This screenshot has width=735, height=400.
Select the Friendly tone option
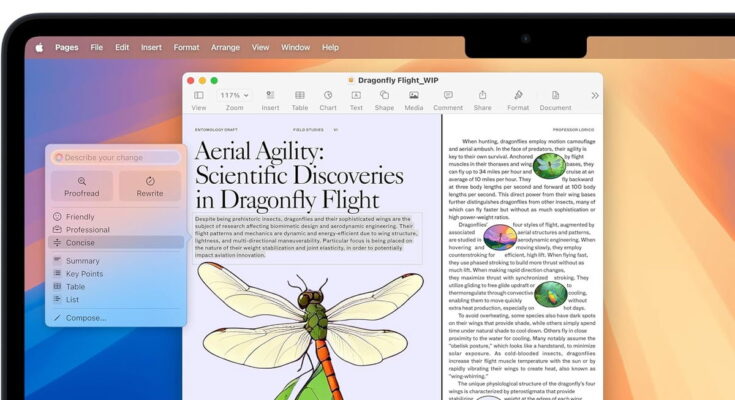click(116, 217)
